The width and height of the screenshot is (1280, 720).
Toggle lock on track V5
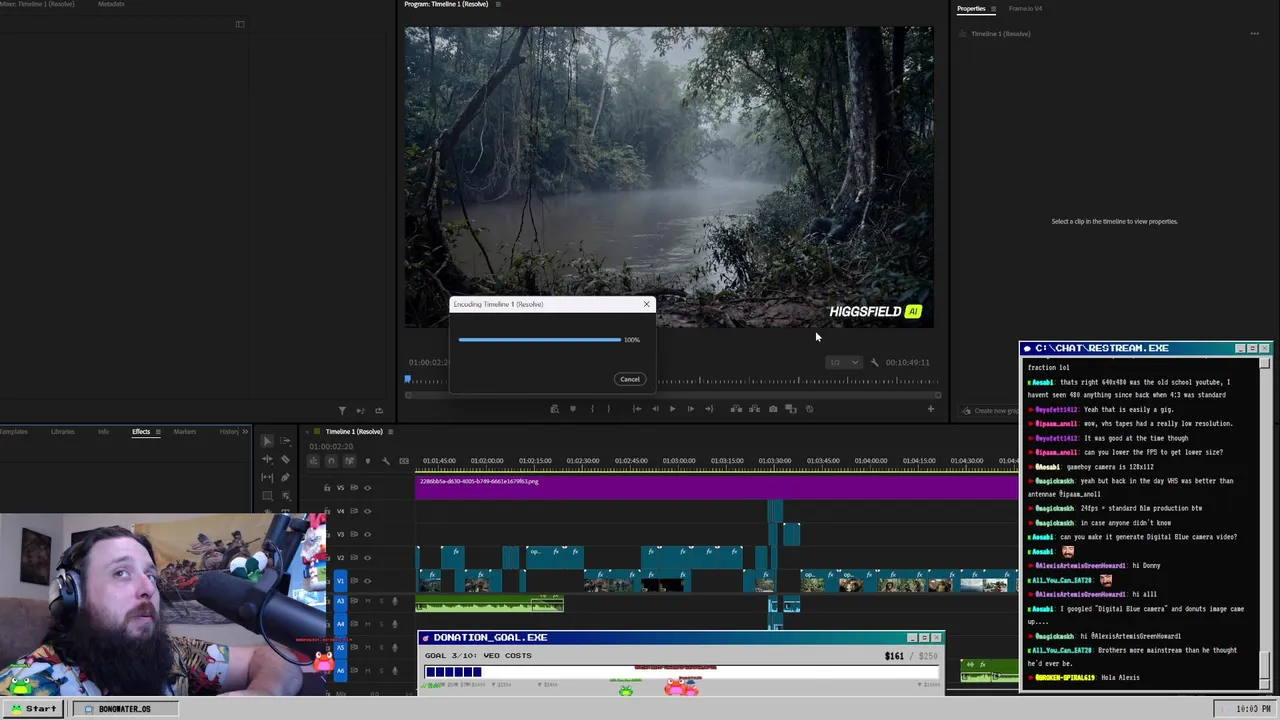click(x=327, y=488)
